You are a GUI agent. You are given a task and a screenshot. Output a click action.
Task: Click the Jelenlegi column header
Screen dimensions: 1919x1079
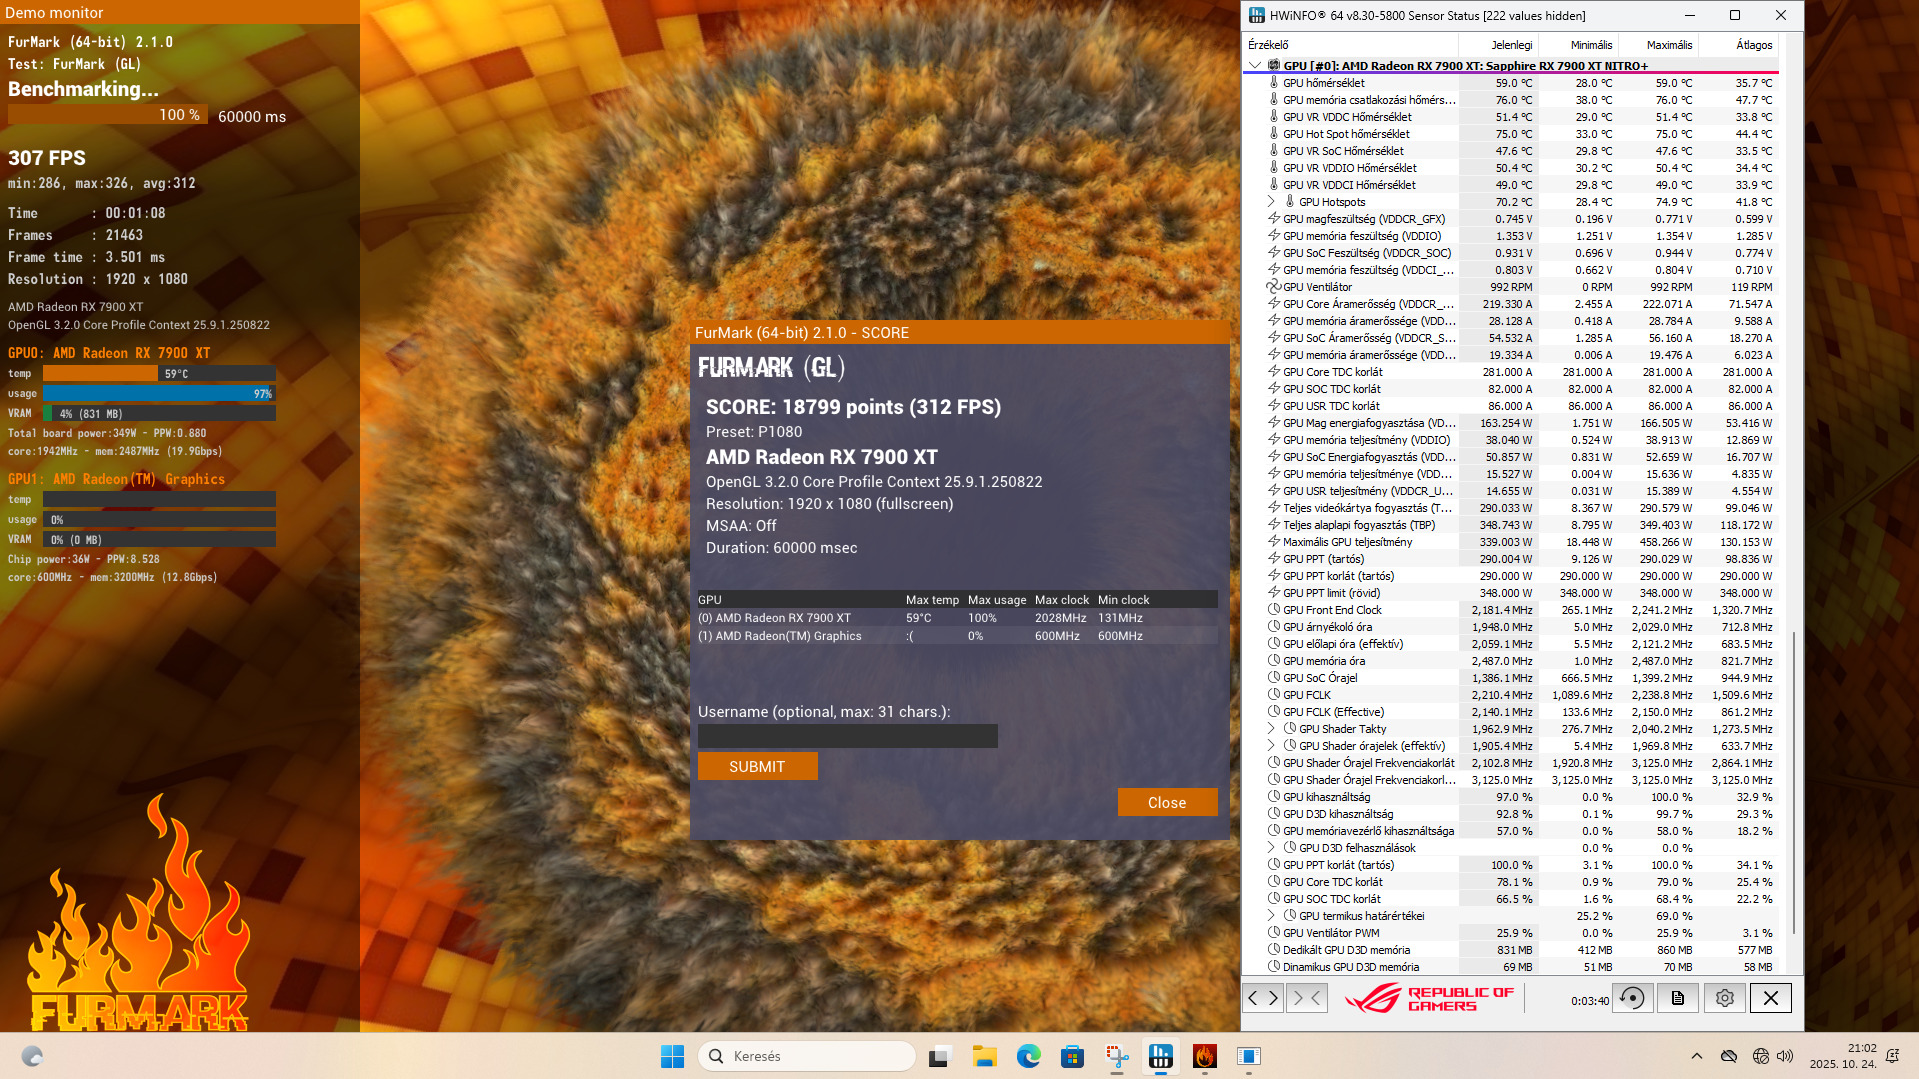pyautogui.click(x=1498, y=45)
